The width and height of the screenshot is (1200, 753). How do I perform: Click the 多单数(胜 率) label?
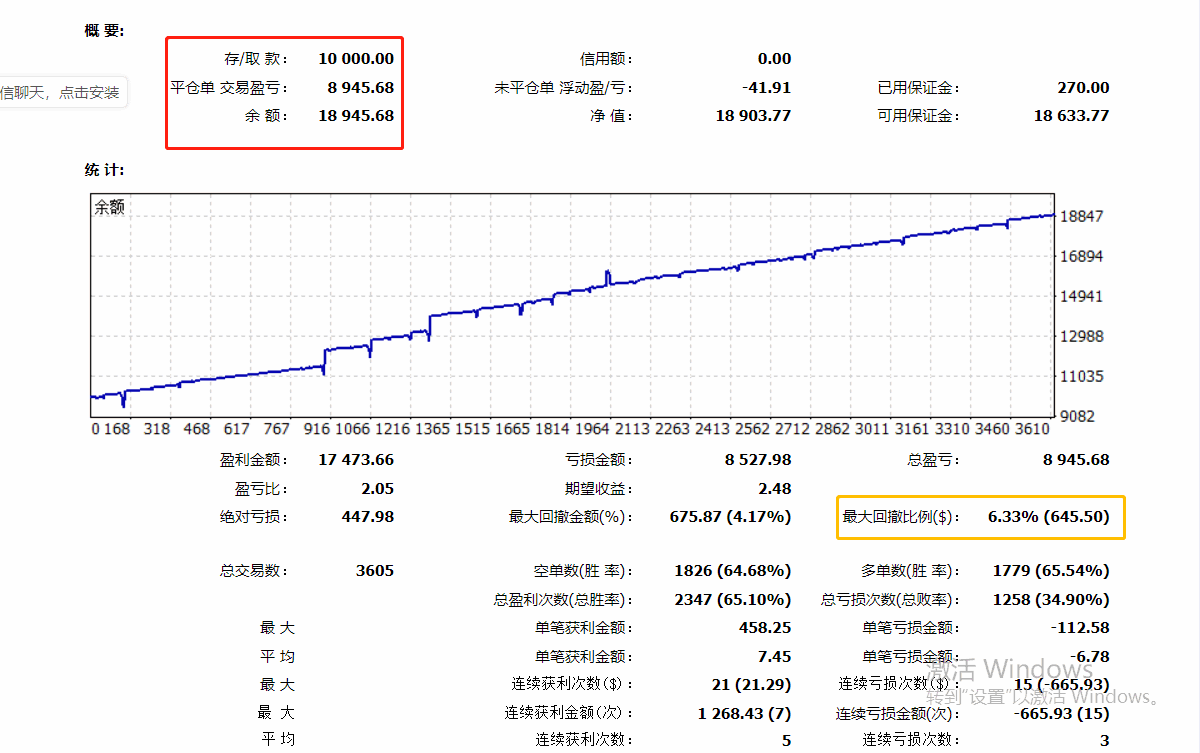click(x=910, y=571)
